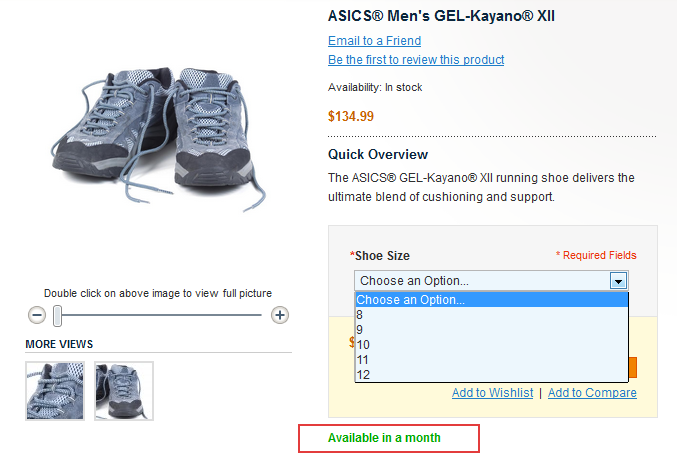677x460 pixels.
Task: Click the Add to Wishlist link
Action: point(492,393)
